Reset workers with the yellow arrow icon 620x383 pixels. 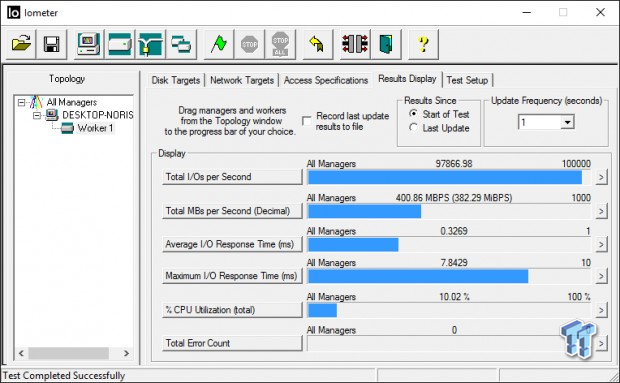[x=318, y=44]
